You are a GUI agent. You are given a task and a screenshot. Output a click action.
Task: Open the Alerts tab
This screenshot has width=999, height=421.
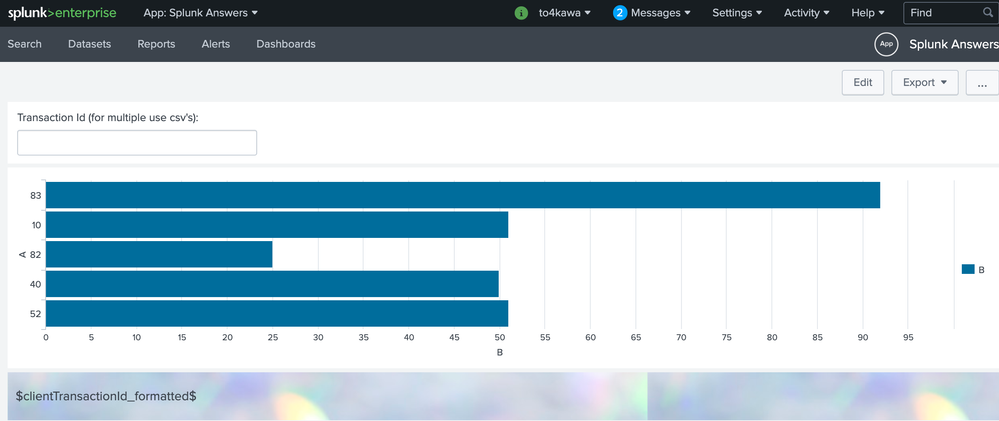coord(216,44)
